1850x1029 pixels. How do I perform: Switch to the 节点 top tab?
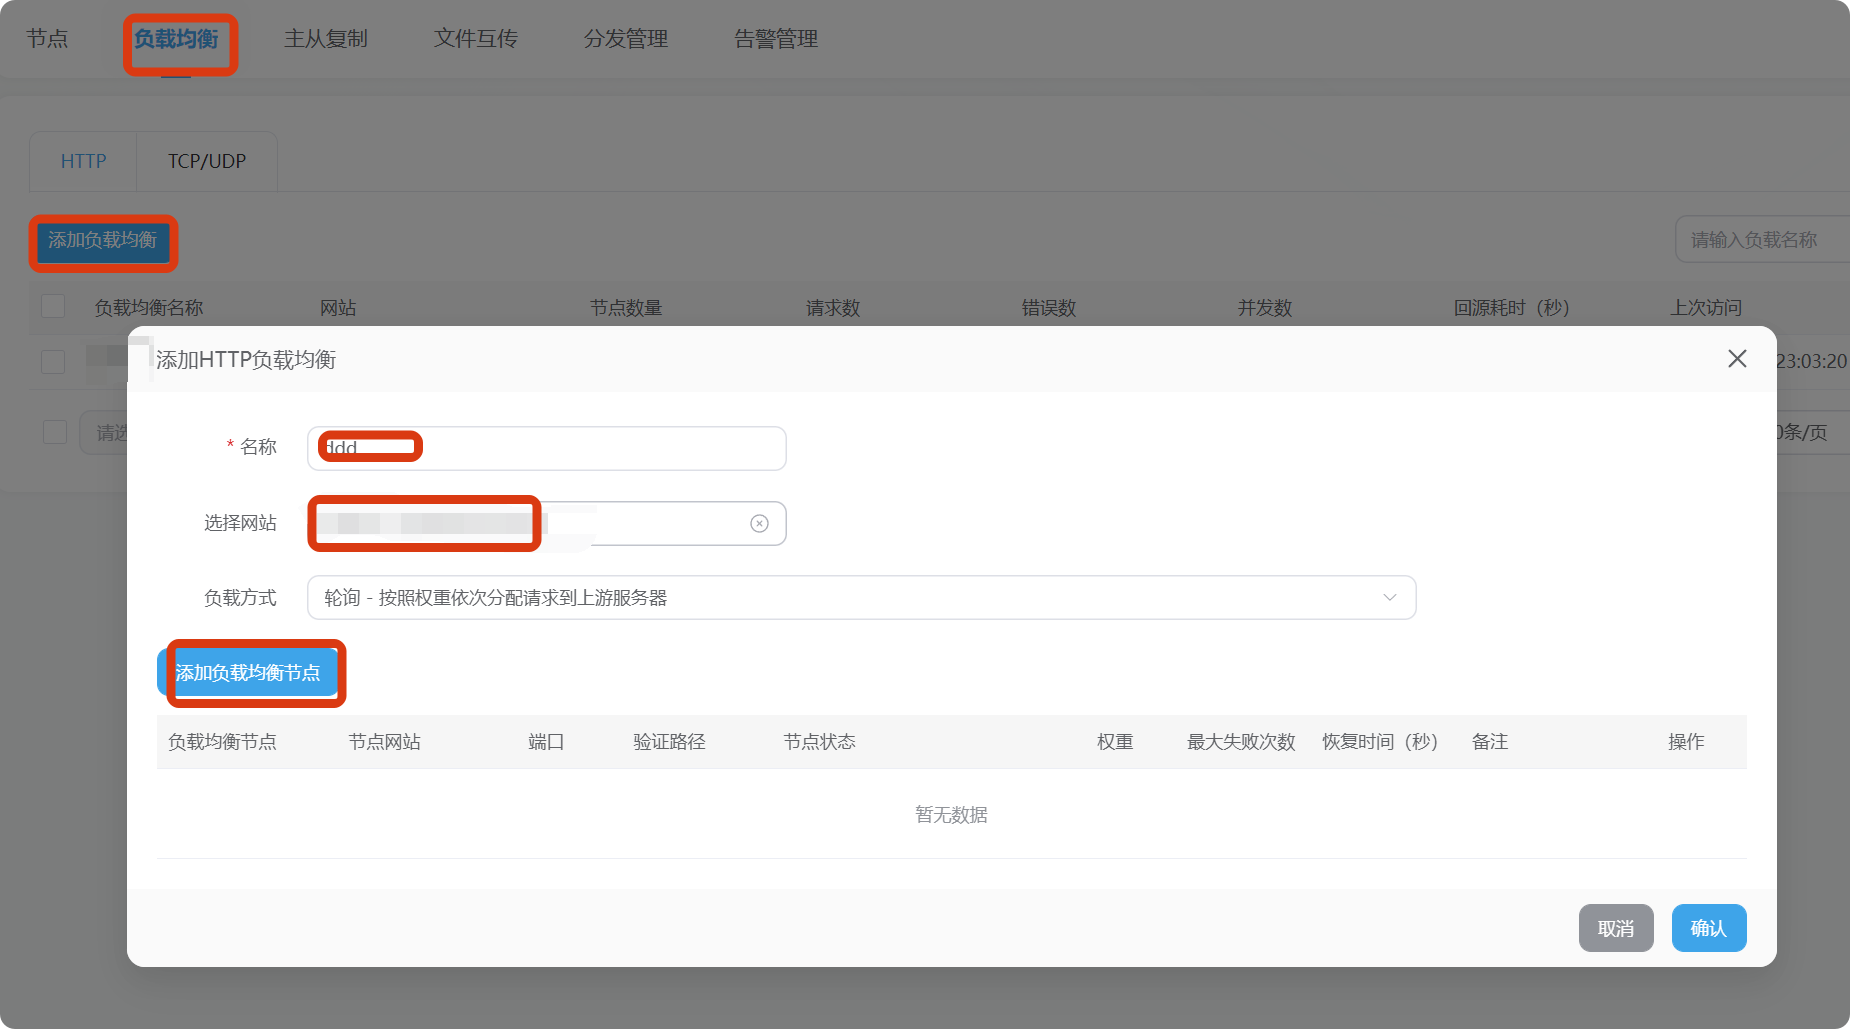47,39
